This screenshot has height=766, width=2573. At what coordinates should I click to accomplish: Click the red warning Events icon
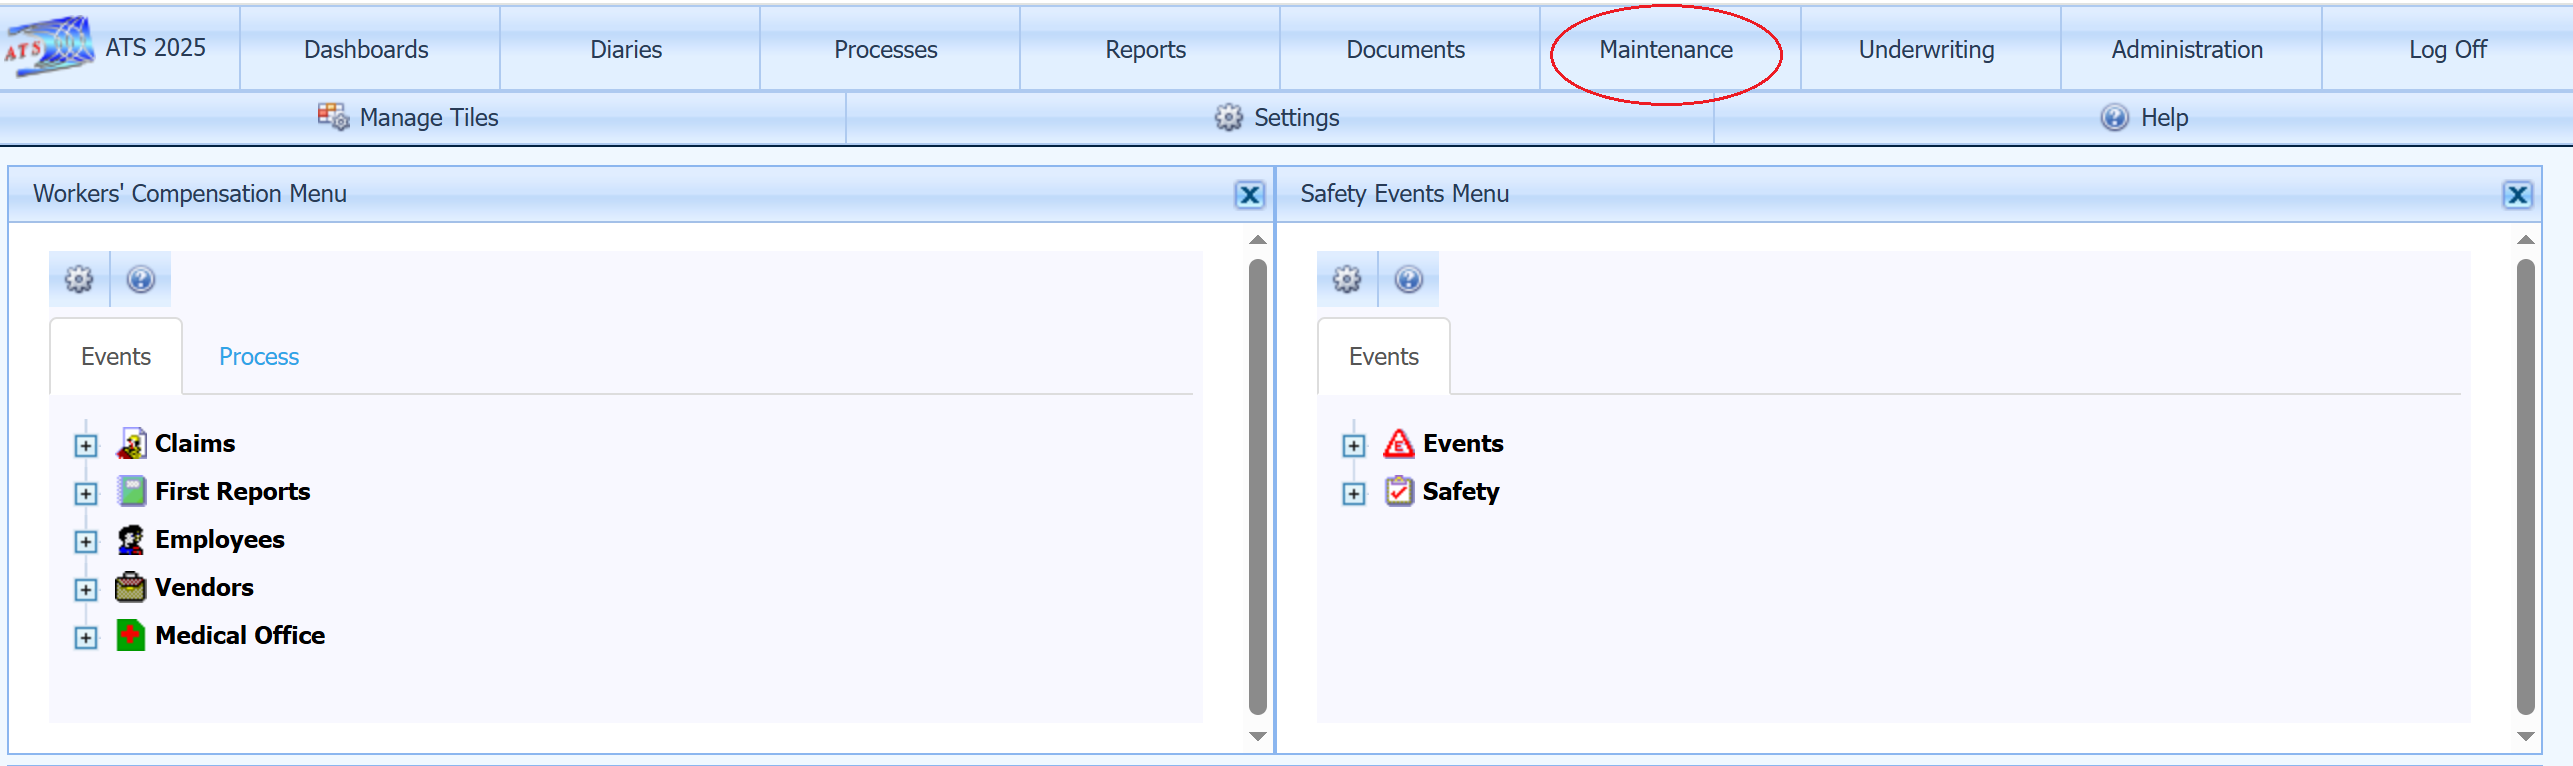coord(1398,443)
